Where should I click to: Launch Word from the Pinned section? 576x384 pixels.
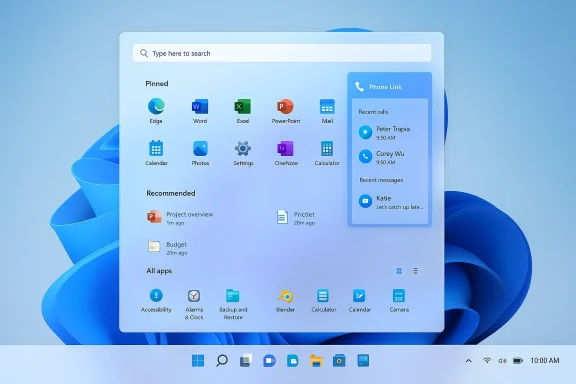tap(200, 111)
